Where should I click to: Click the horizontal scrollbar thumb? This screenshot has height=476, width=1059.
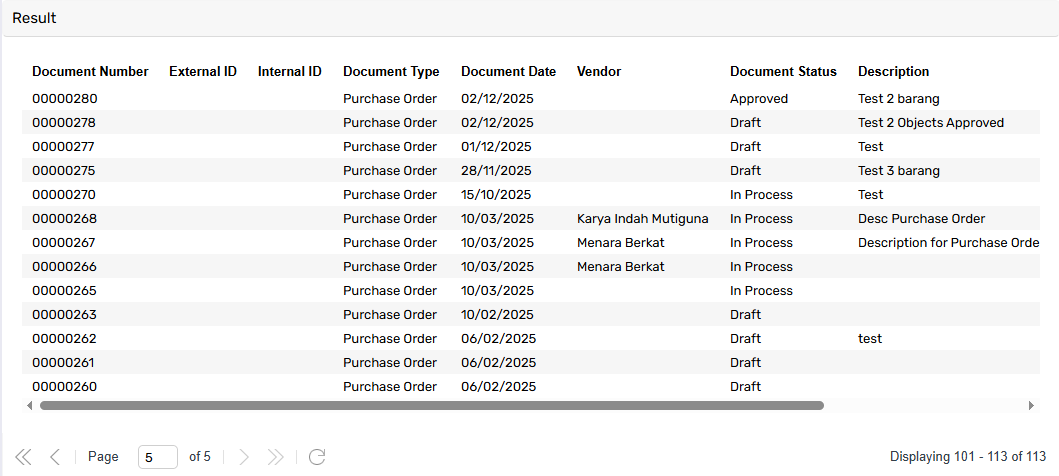430,406
